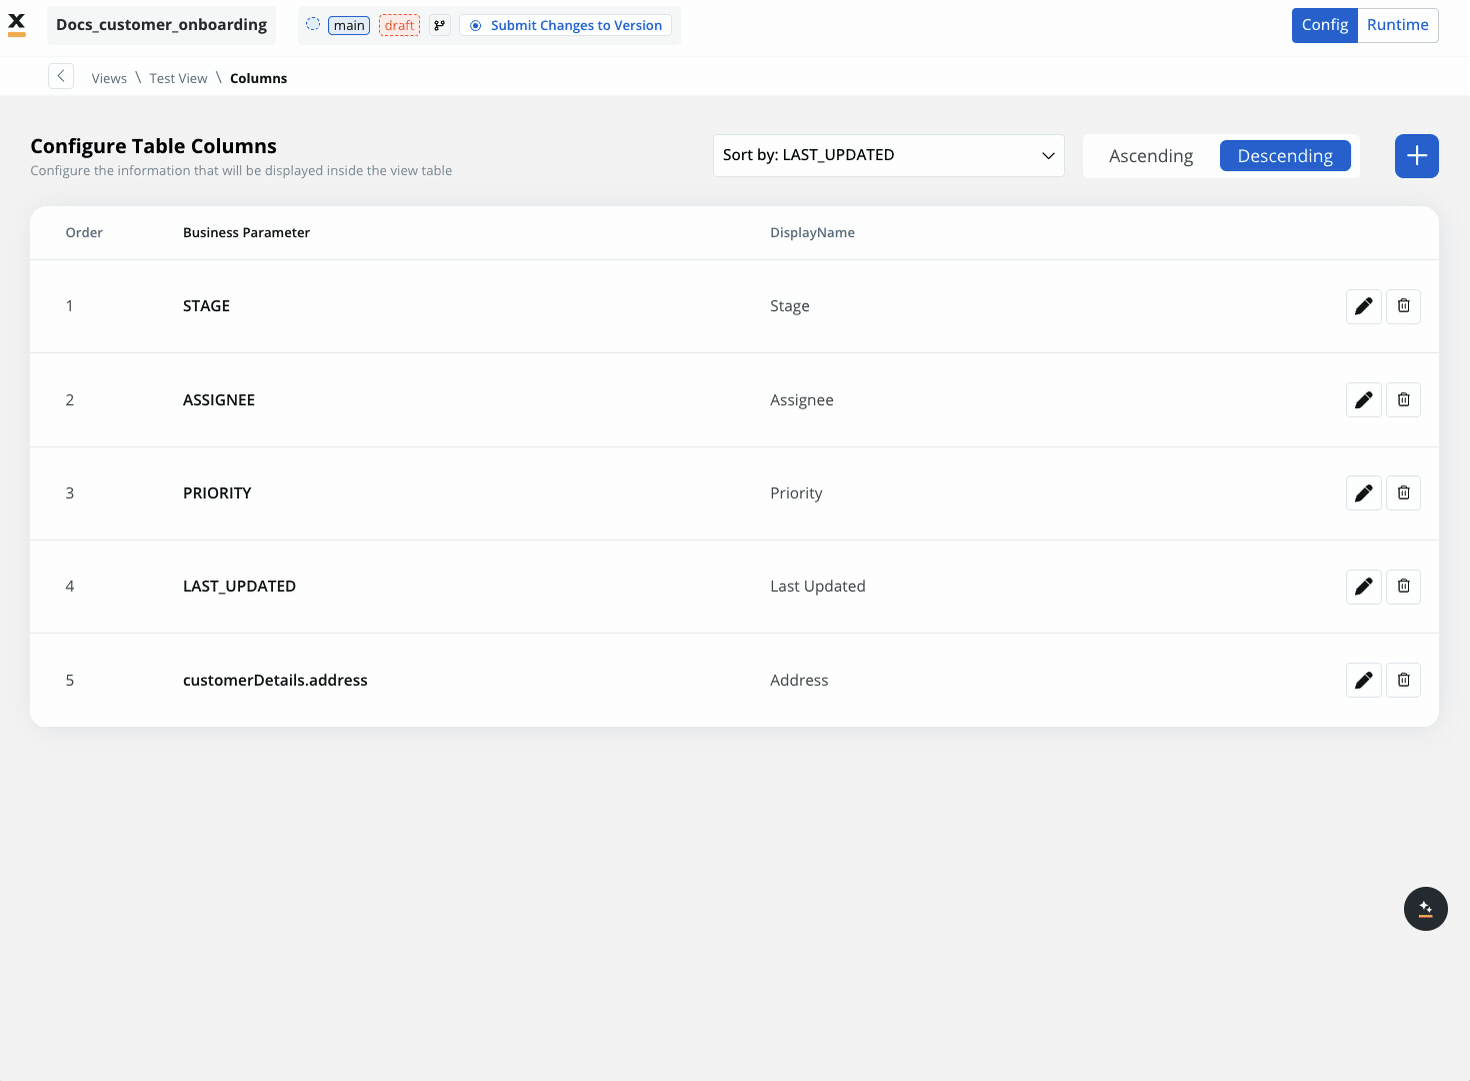Click the Order column header
The image size is (1470, 1081).
click(84, 233)
